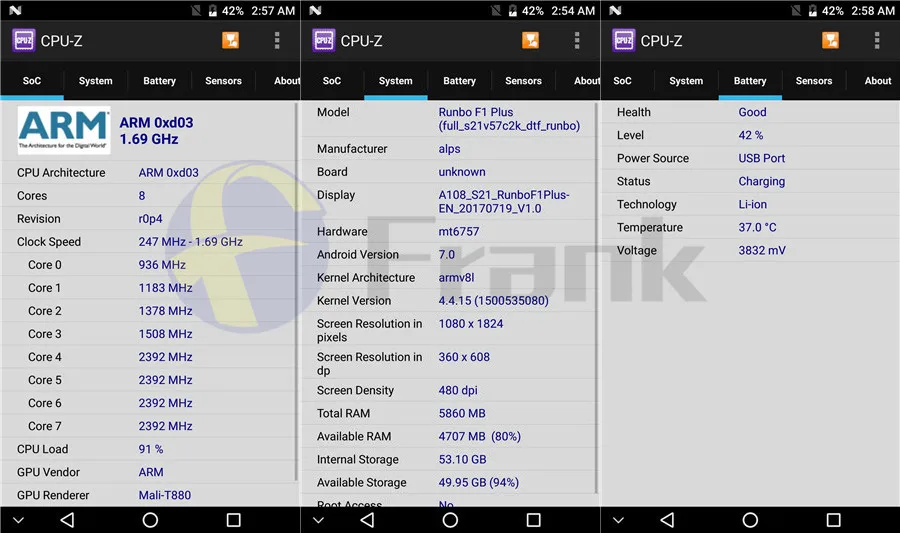Switch to the Sensors tab in the right screenshot

(814, 81)
